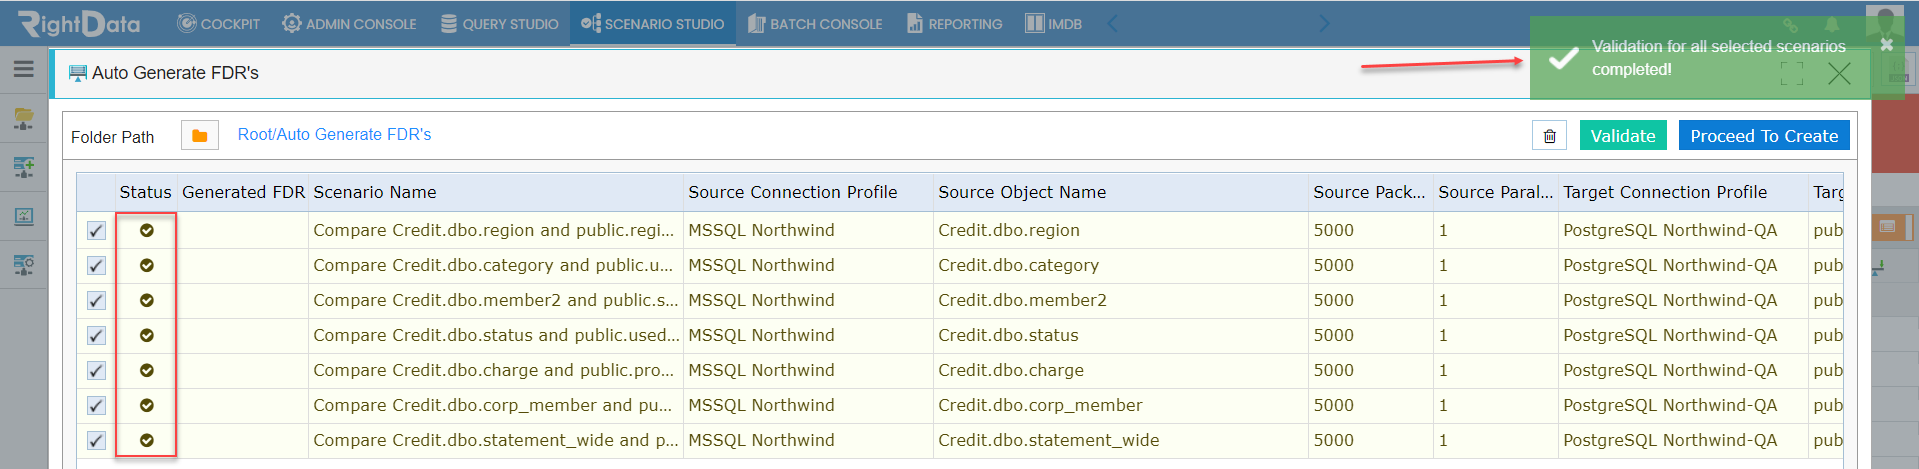Open the Admin Console menu
The image size is (1919, 469).
pos(349,23)
